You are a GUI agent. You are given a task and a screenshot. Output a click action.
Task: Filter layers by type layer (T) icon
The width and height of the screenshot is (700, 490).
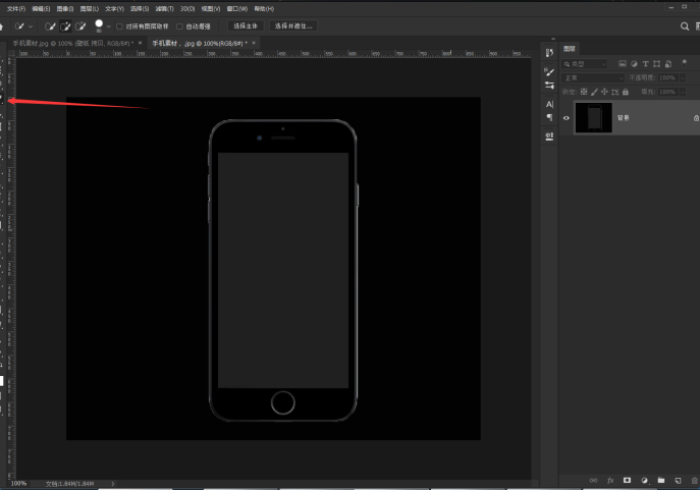[x=646, y=64]
